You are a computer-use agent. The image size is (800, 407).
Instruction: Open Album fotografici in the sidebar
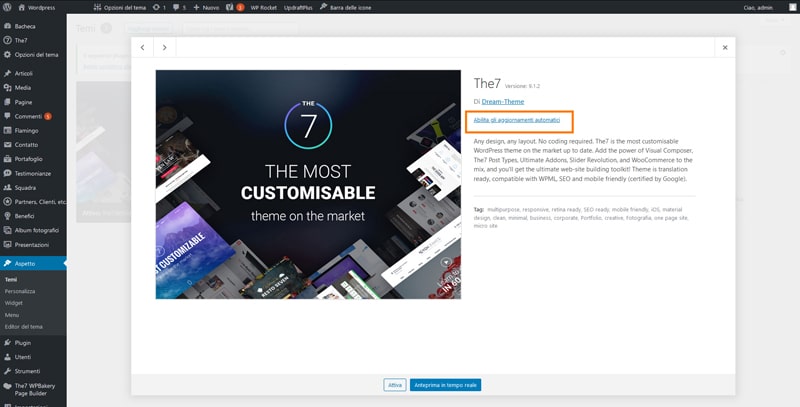(x=33, y=231)
